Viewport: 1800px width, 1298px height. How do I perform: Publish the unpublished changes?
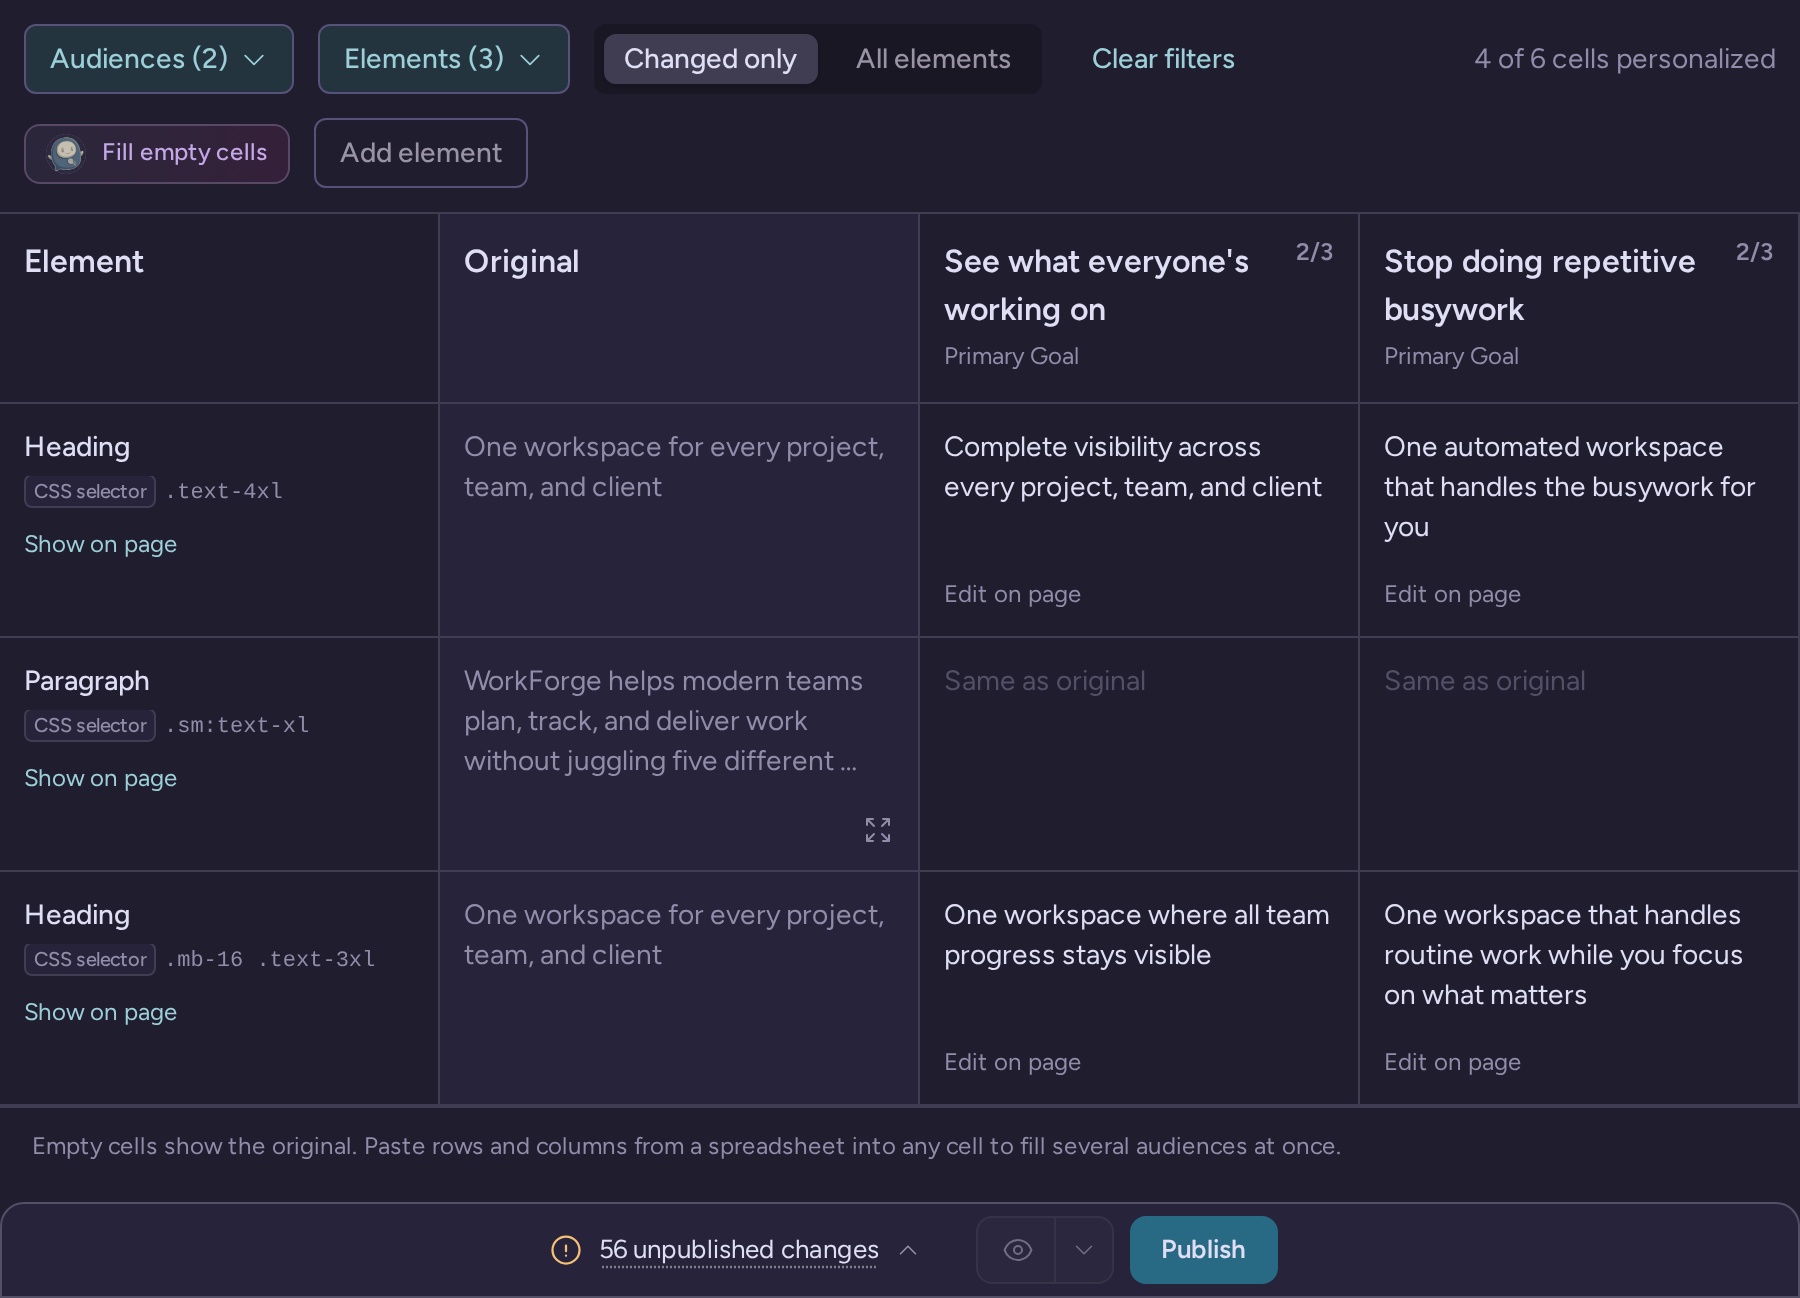click(1204, 1250)
